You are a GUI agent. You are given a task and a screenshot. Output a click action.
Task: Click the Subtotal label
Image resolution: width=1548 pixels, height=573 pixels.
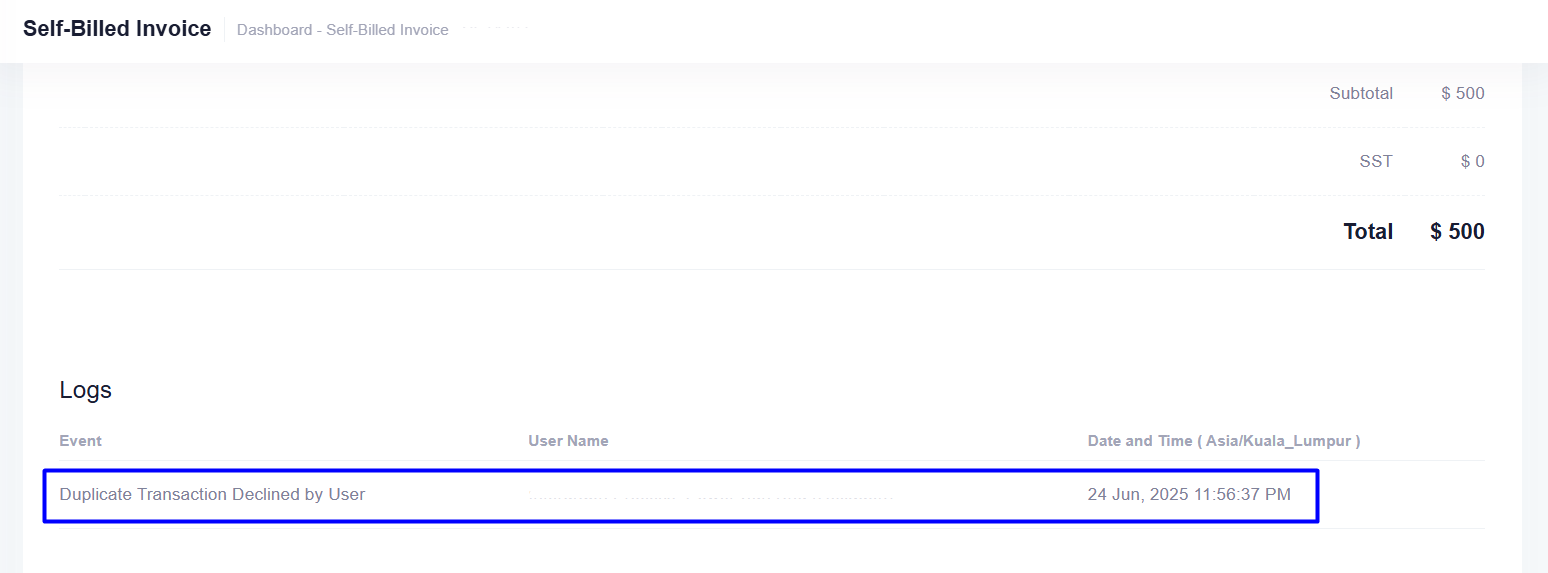[x=1360, y=94]
